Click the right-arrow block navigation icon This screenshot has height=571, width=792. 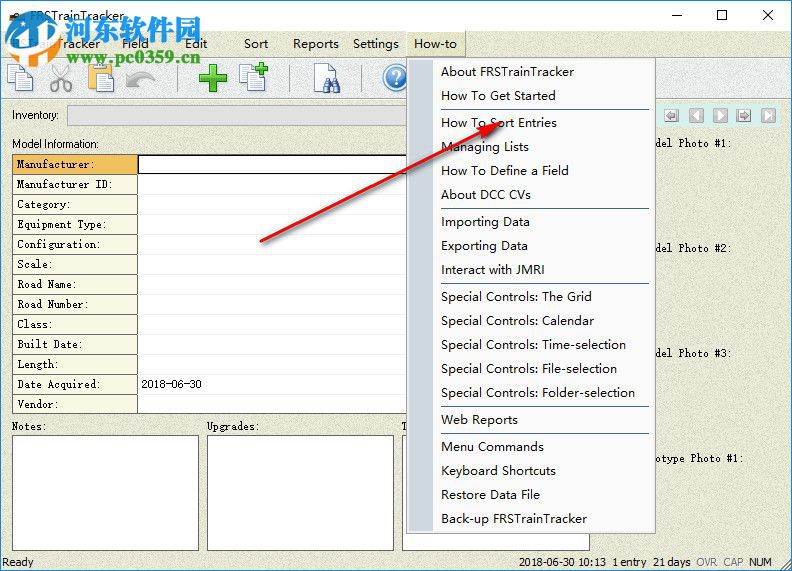(x=744, y=116)
